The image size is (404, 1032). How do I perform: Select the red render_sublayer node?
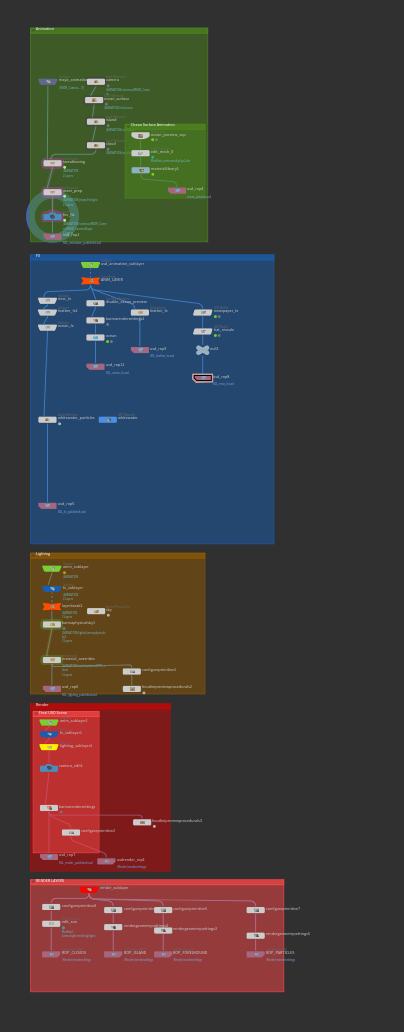point(89,889)
